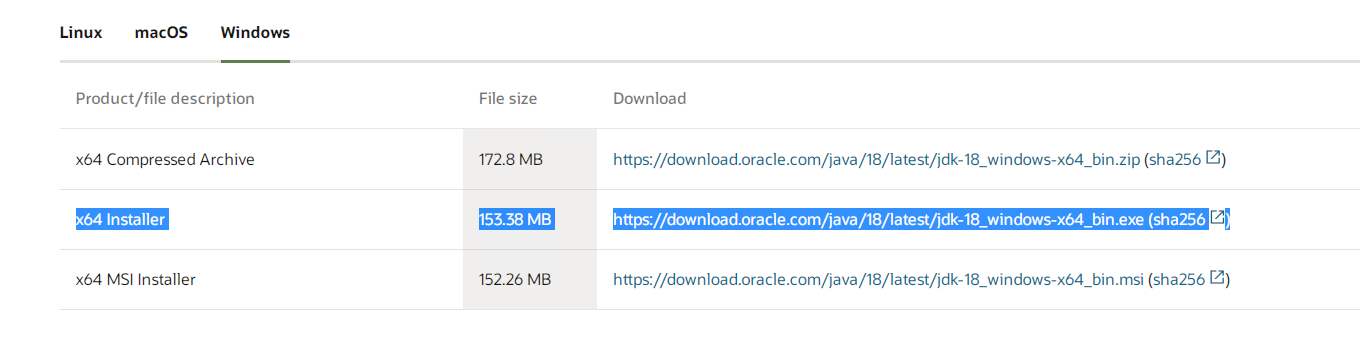Screen dimensions: 1360x362
Task: Click the Product/file description column header
Action: (165, 98)
